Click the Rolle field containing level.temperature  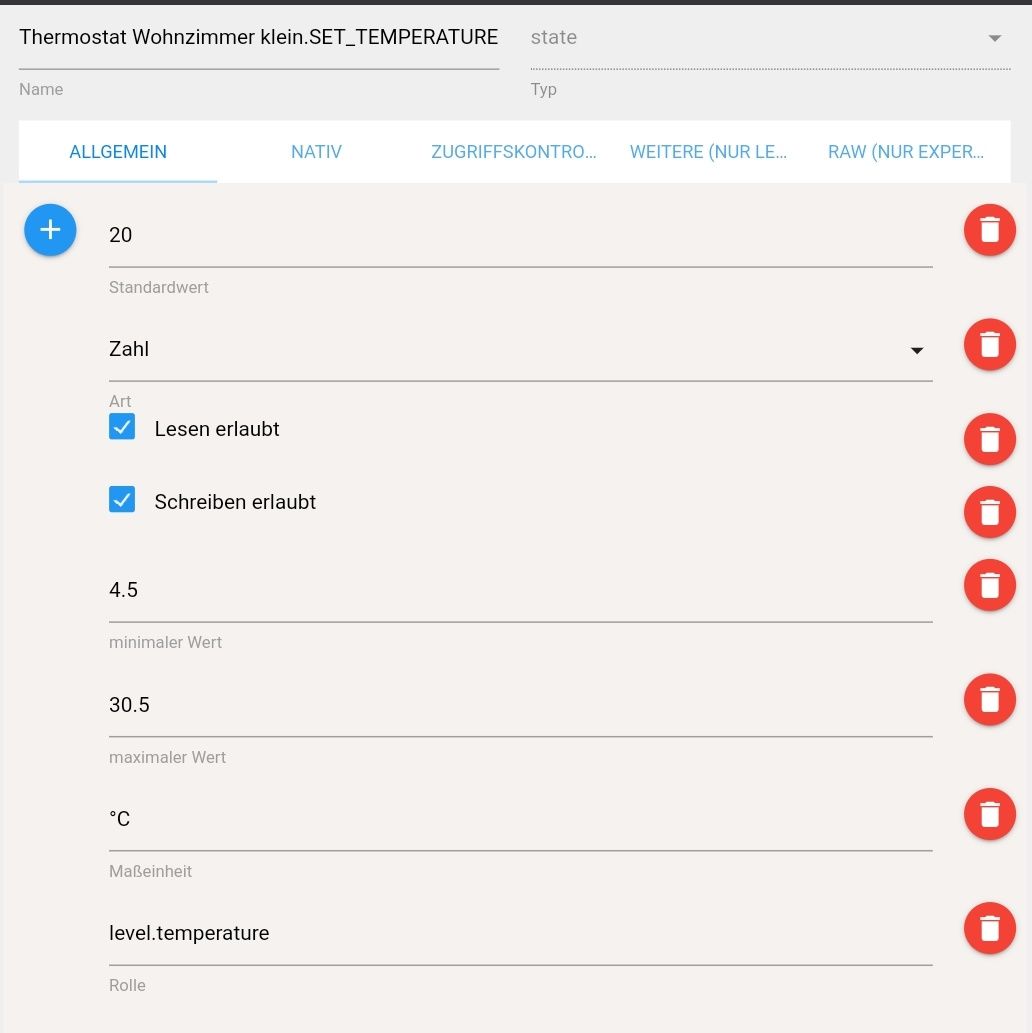click(521, 934)
